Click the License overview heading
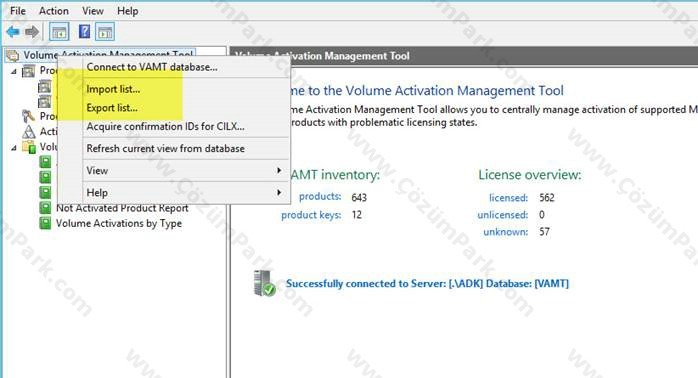This screenshot has height=378, width=698. (530, 175)
